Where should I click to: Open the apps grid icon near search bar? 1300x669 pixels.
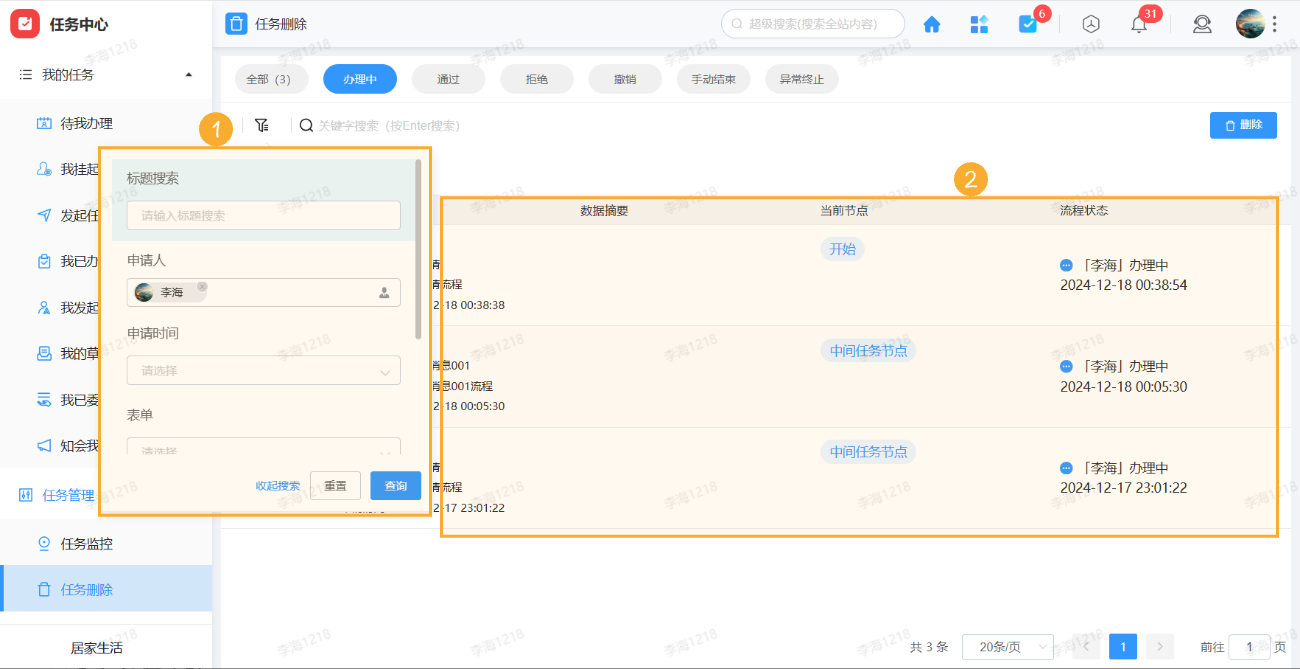[x=979, y=24]
